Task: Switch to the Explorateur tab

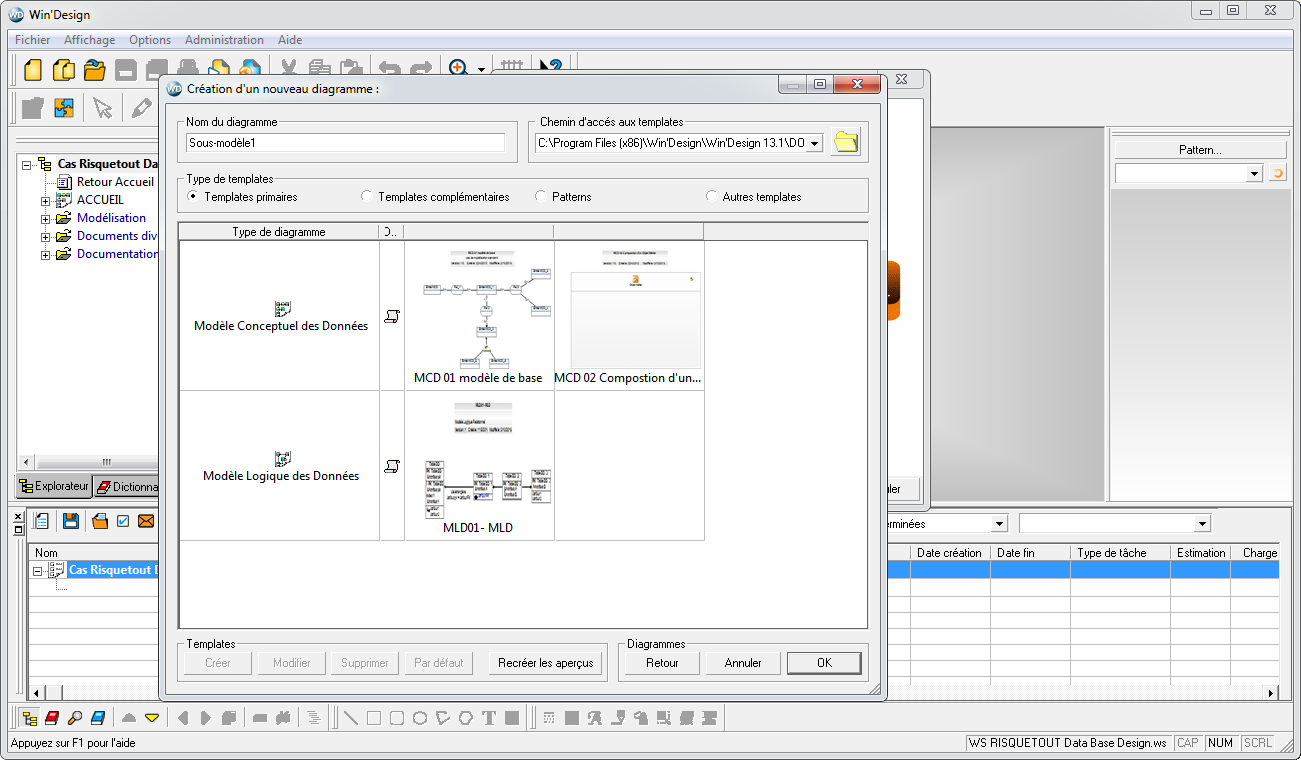Action: pyautogui.click(x=55, y=487)
